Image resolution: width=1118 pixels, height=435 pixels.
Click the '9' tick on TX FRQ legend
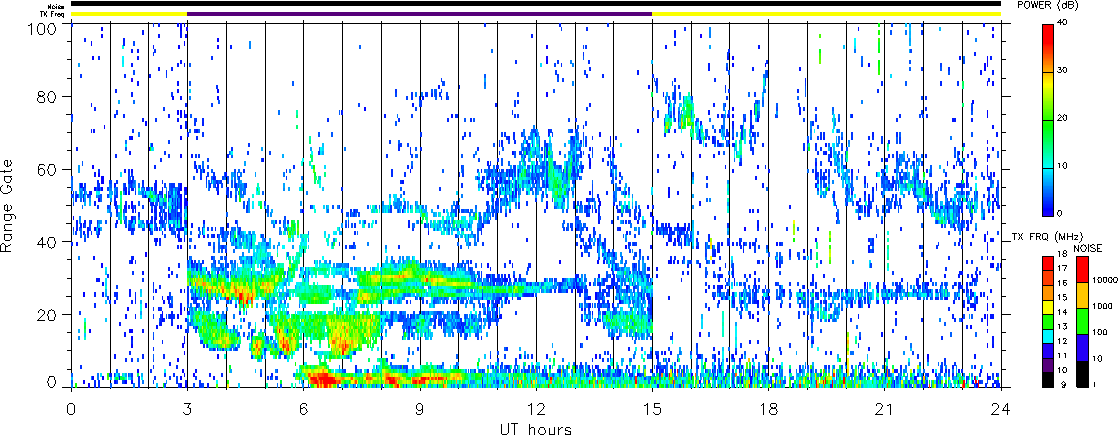click(x=1064, y=384)
